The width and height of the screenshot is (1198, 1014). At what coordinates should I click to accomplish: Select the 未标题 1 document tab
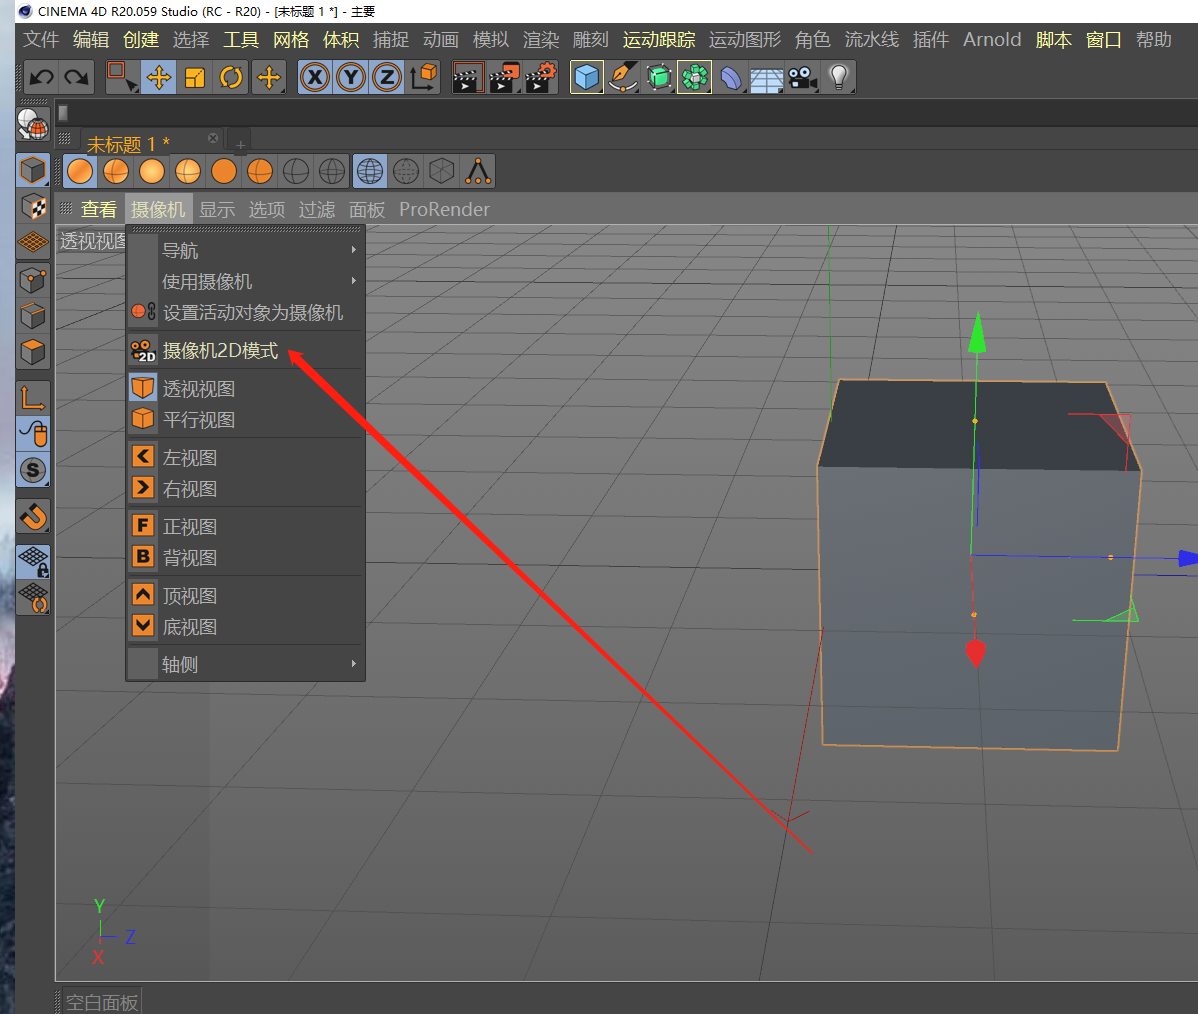coord(128,143)
